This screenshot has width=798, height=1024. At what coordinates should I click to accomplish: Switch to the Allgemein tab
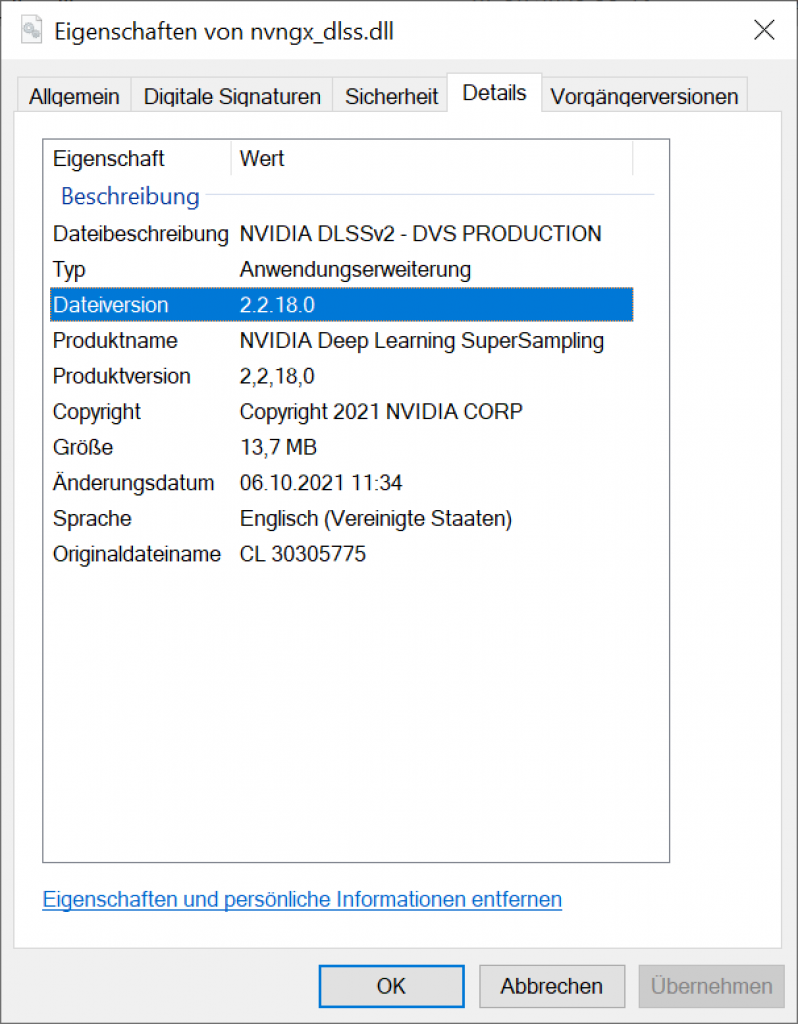(x=74, y=95)
